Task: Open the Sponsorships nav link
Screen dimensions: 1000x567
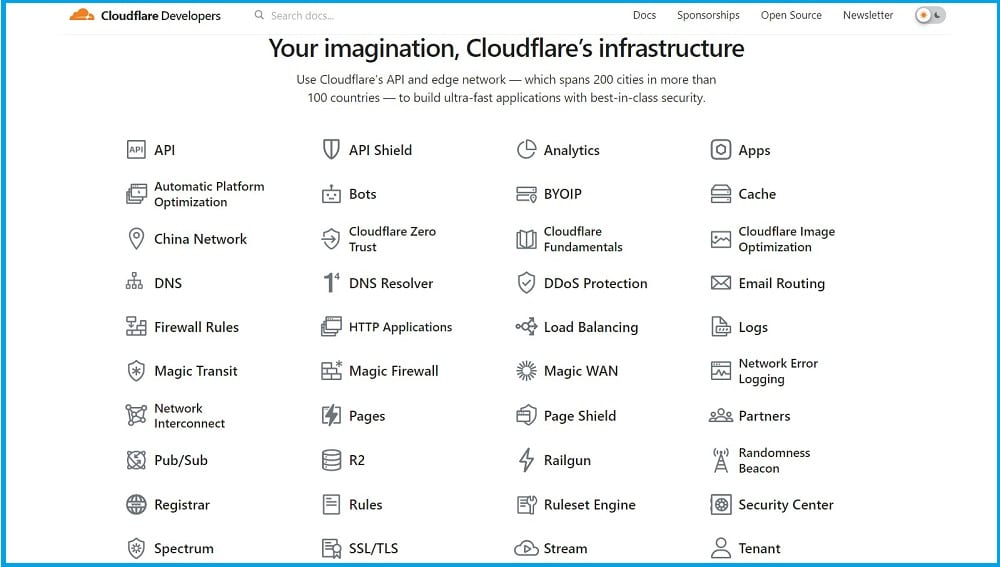Action: point(708,15)
